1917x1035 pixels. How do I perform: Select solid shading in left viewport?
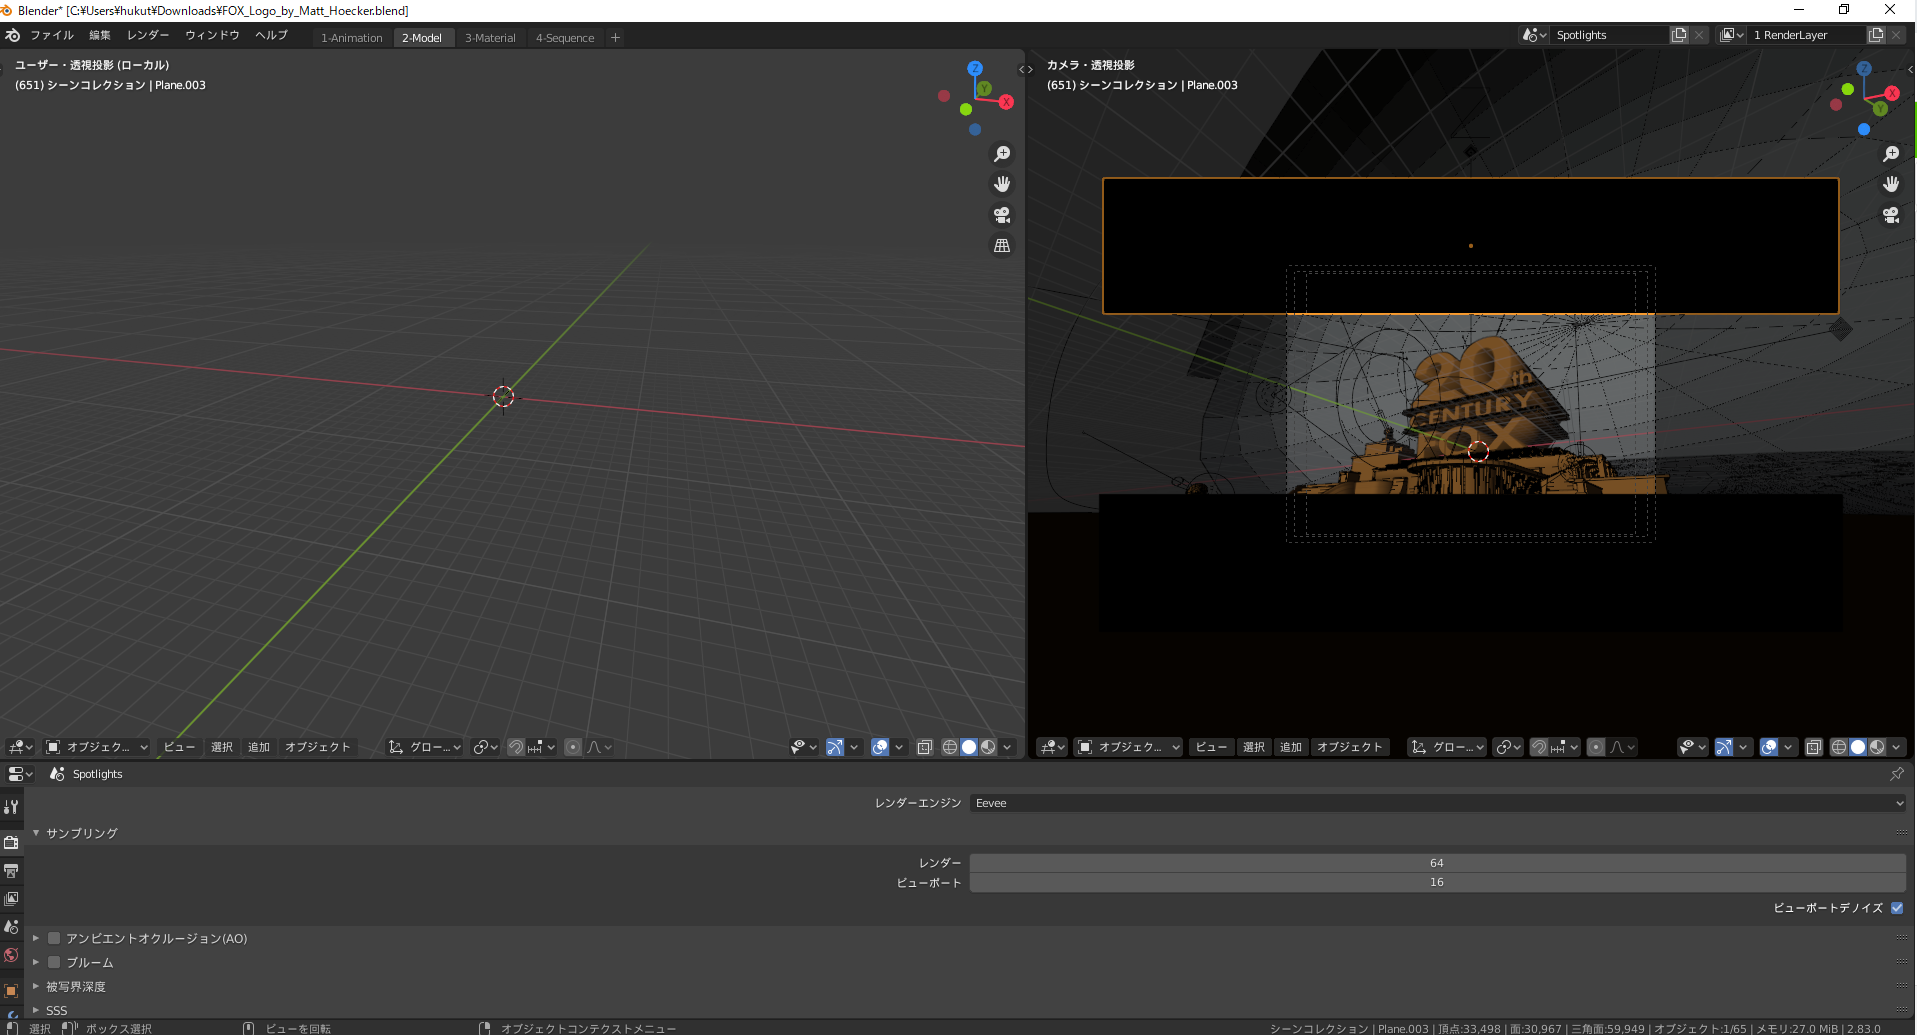coord(968,747)
